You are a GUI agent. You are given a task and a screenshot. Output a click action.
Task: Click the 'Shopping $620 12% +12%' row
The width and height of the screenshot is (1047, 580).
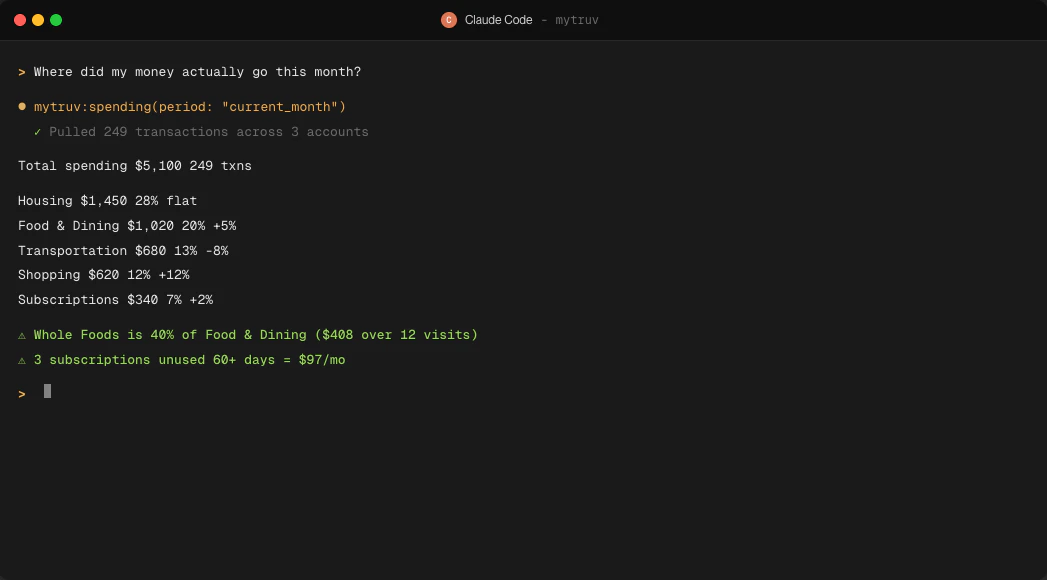tap(103, 275)
